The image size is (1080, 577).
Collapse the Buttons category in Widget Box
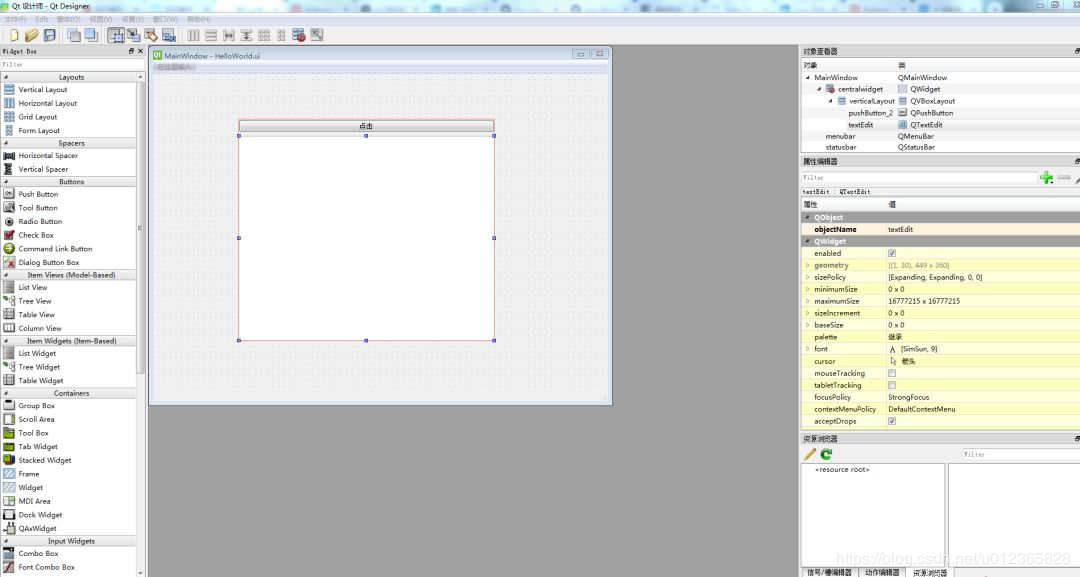point(6,182)
